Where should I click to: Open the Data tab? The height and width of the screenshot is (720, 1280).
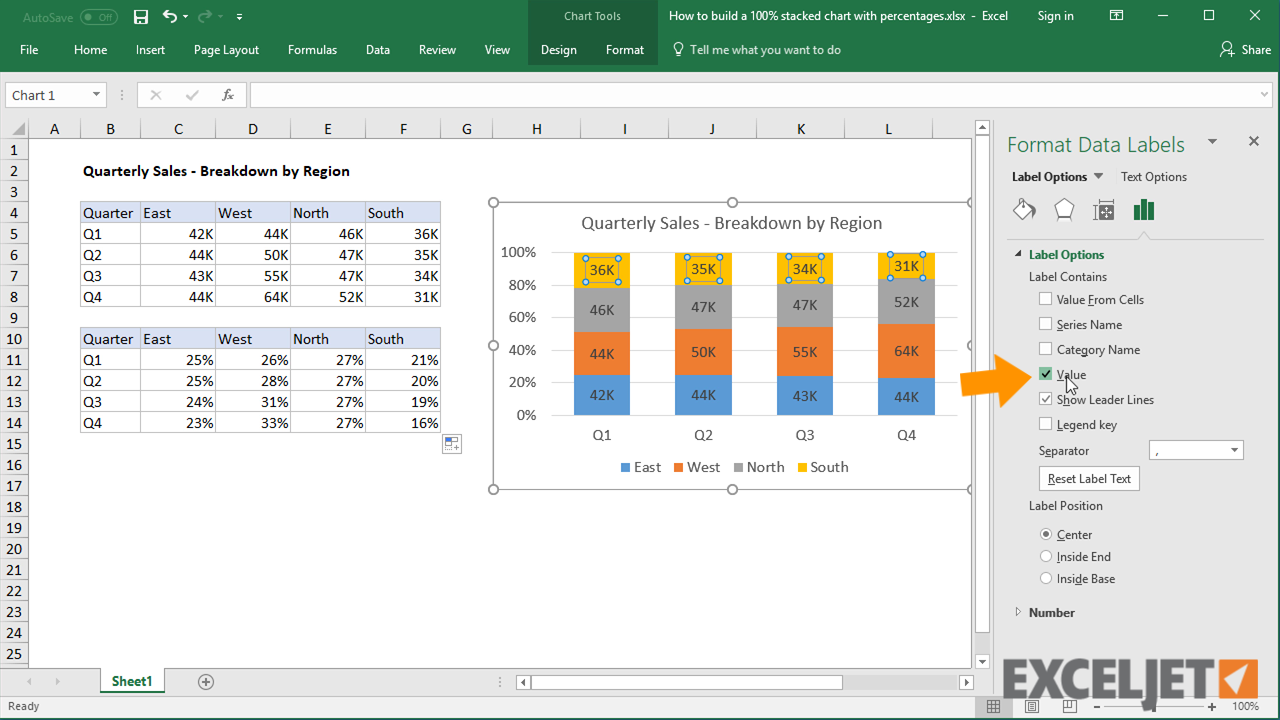[x=378, y=50]
